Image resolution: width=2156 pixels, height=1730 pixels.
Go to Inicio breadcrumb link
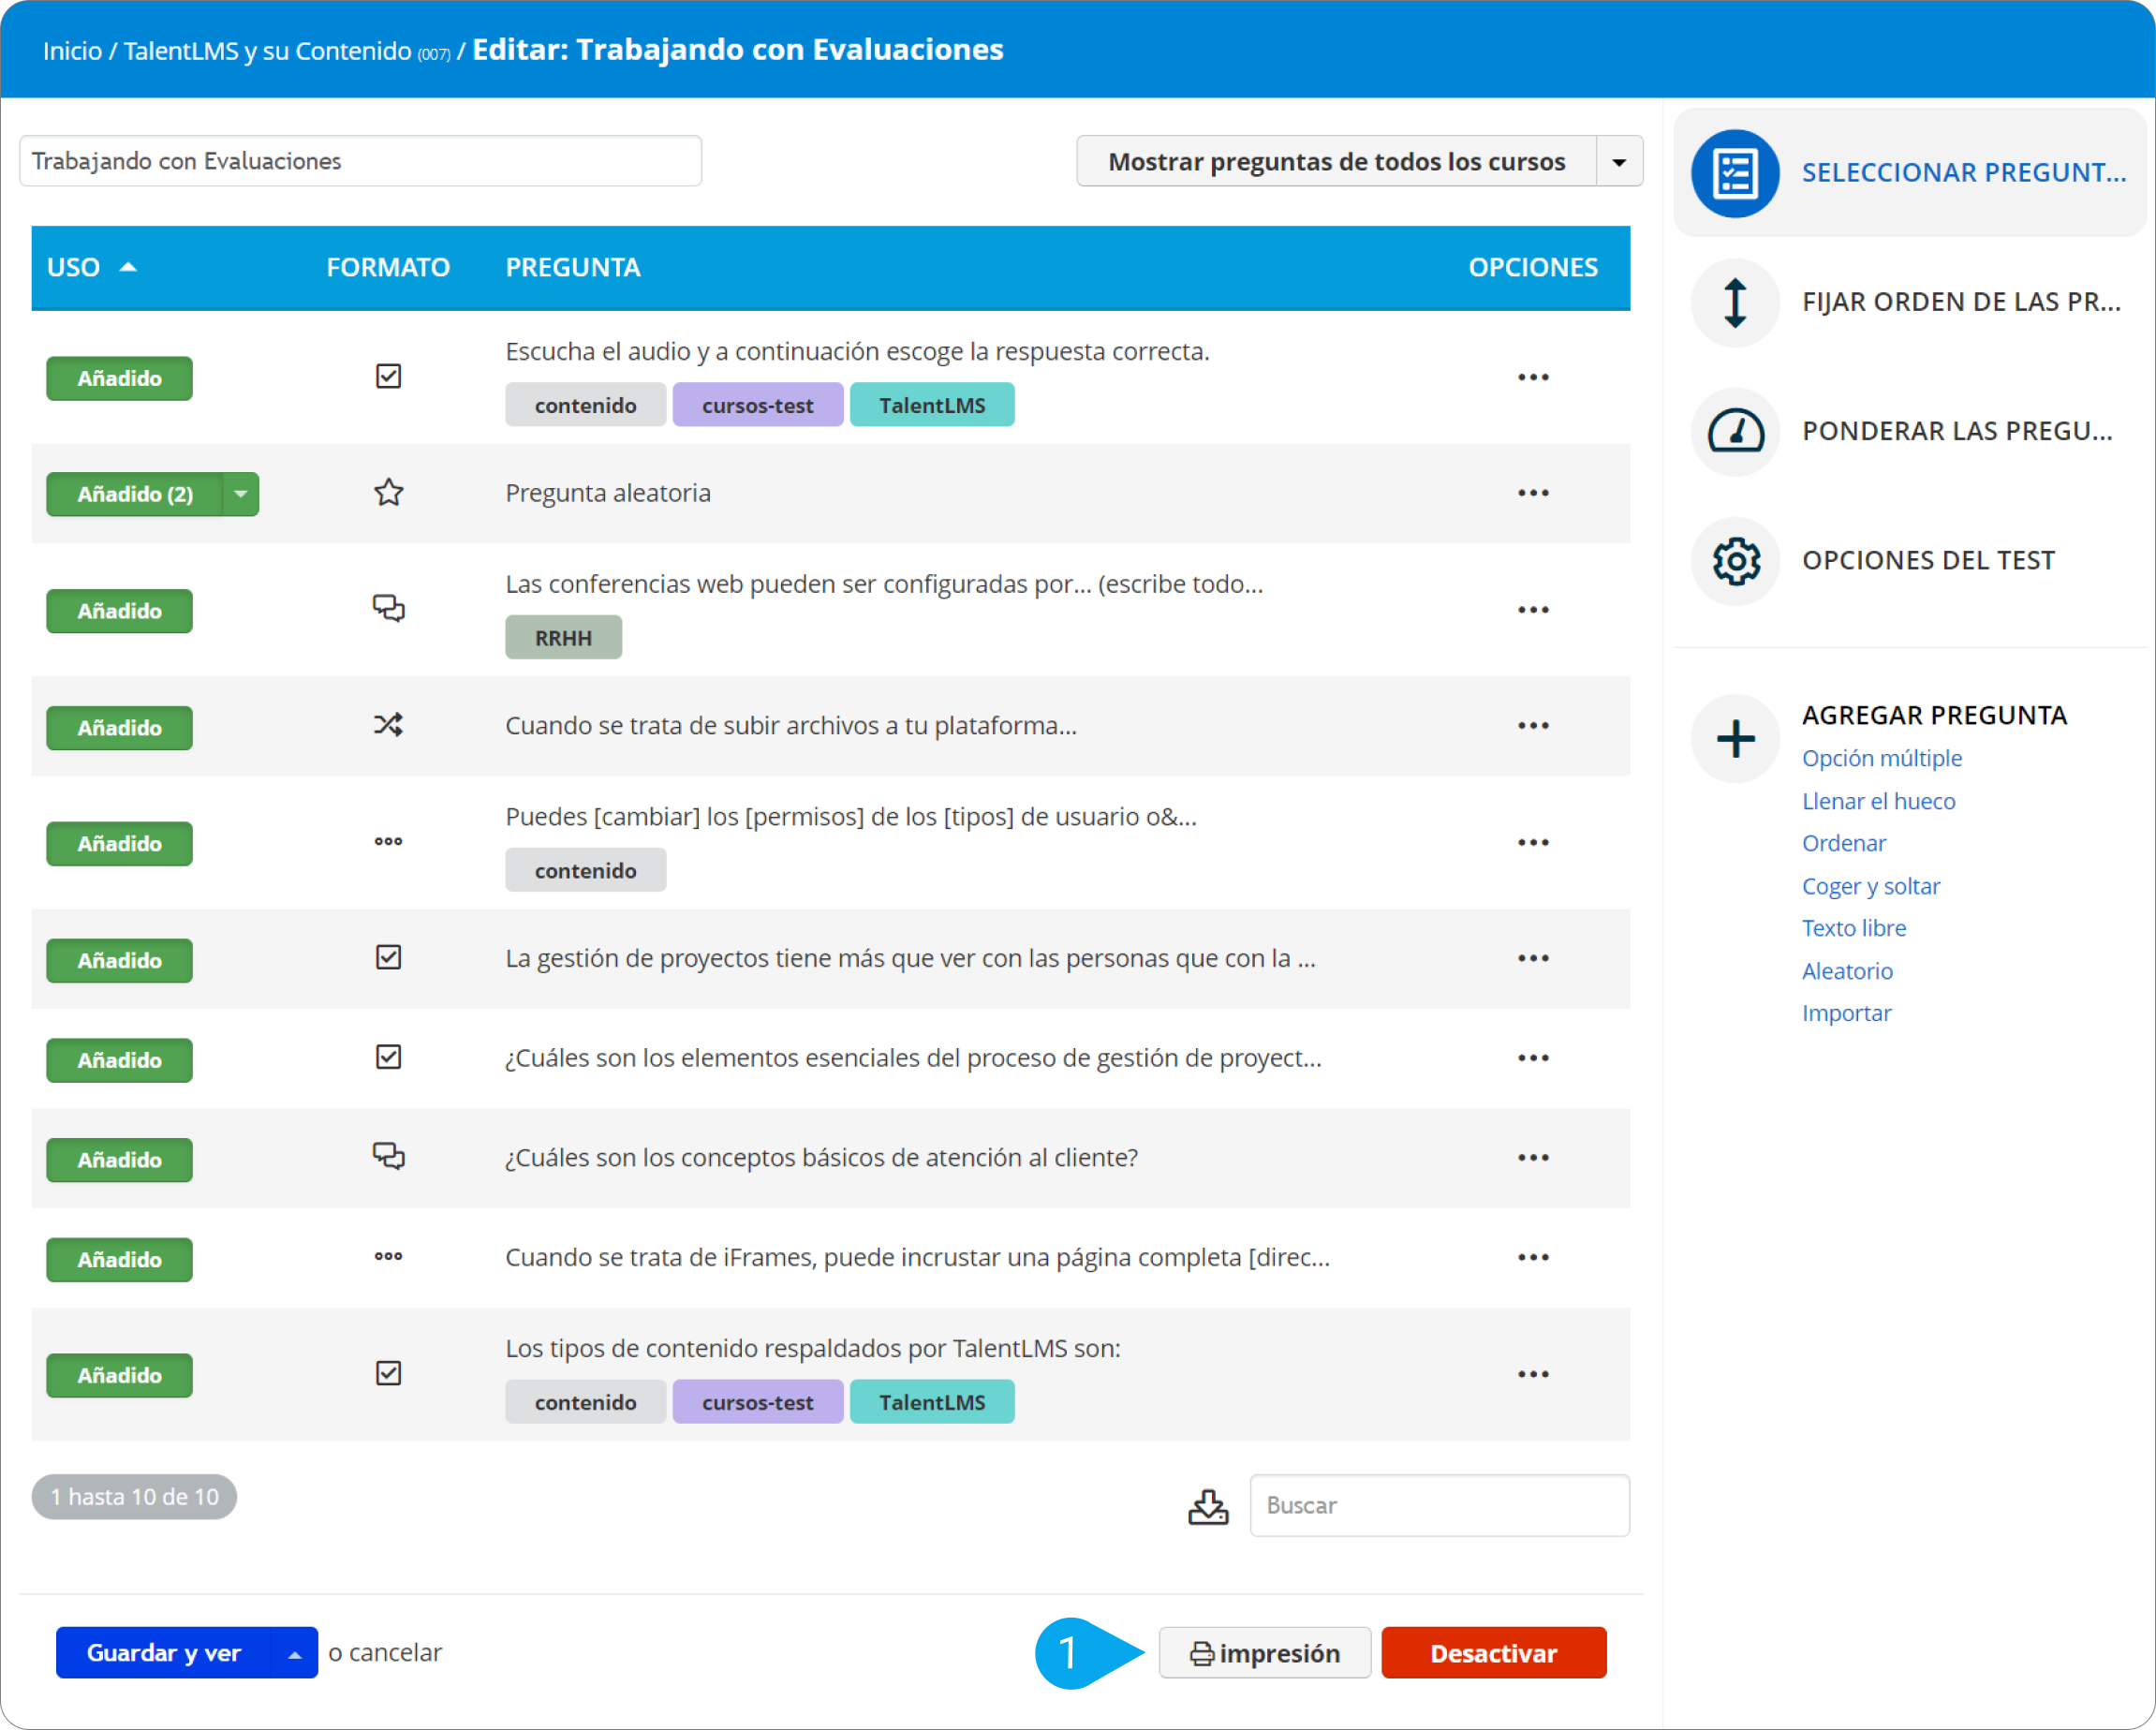(x=72, y=51)
